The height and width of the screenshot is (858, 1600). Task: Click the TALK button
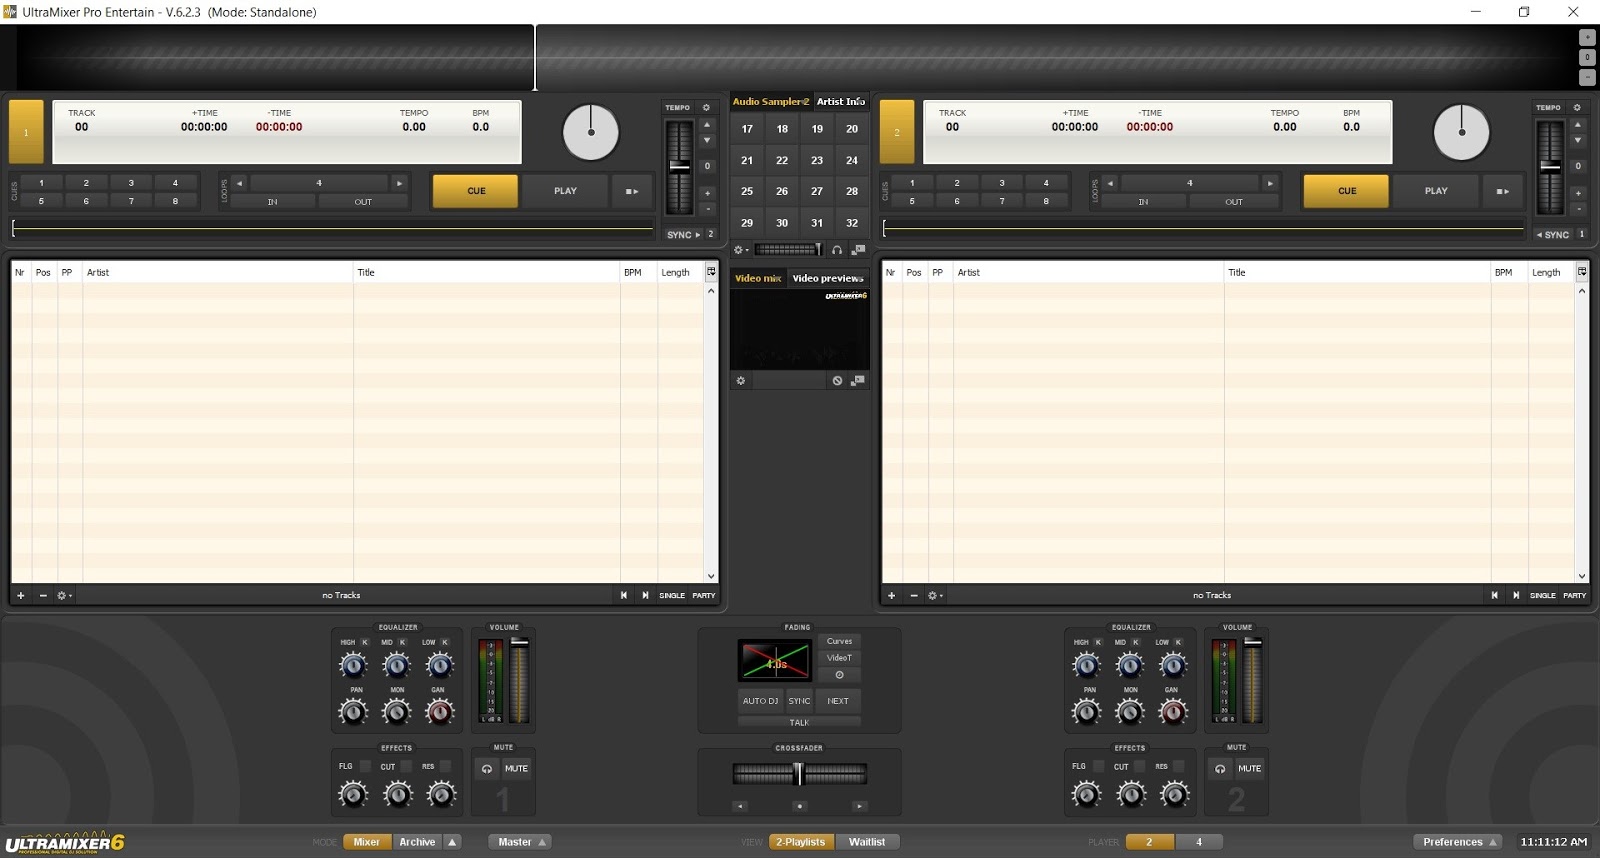[x=799, y=722]
